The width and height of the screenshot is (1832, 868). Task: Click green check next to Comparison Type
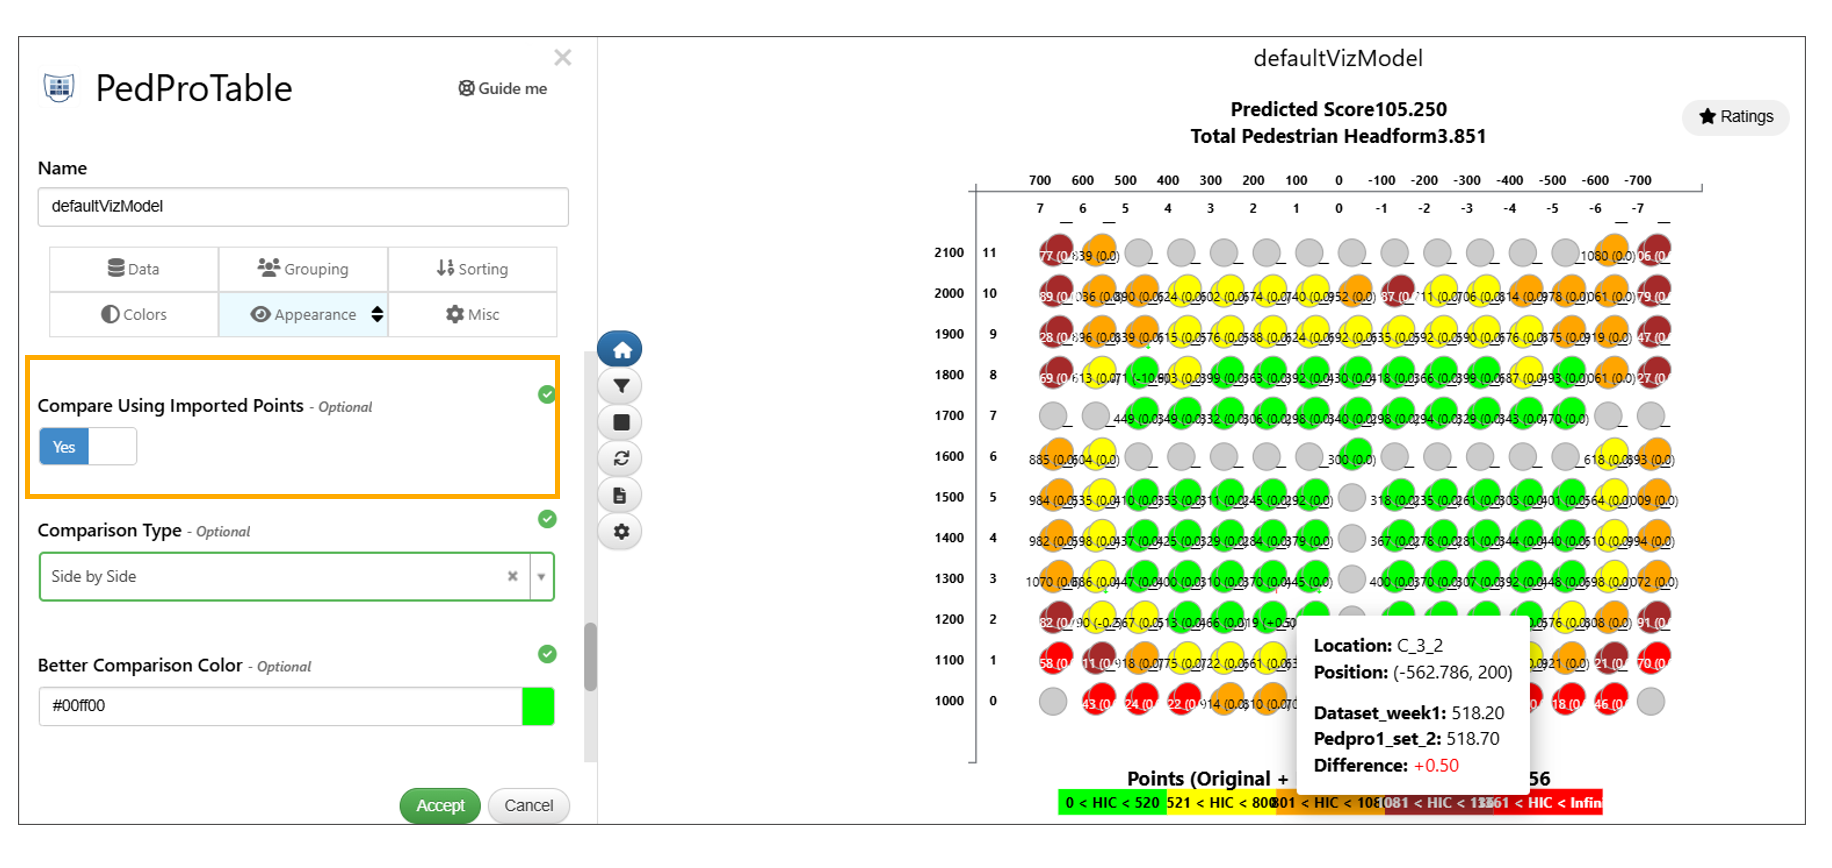tap(547, 519)
